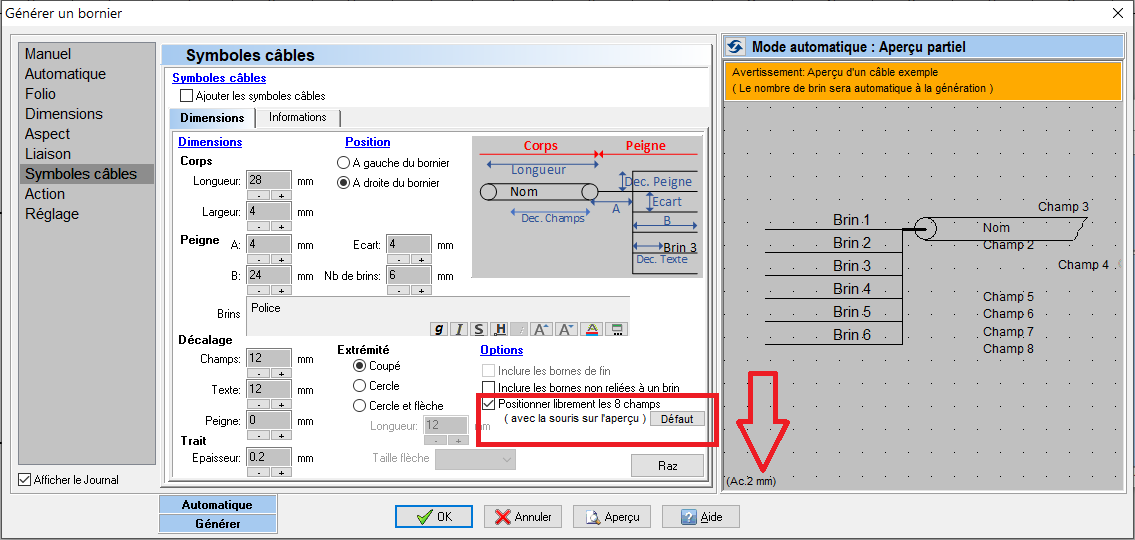1135x540 pixels.
Task: Decrease font size with A-down icon
Action: click(567, 329)
